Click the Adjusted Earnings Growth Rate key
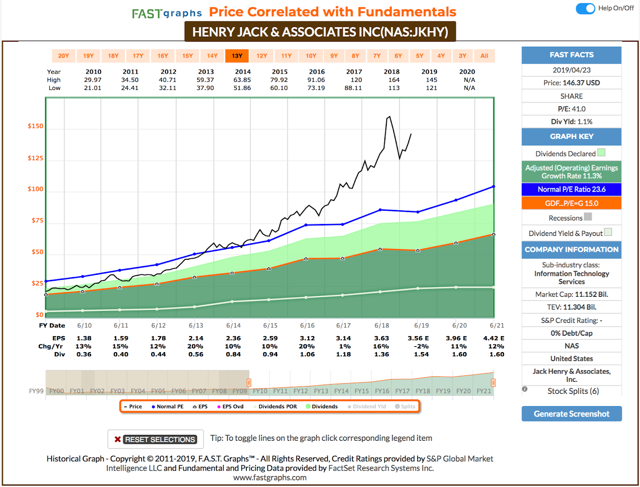640x487 pixels. 571,172
